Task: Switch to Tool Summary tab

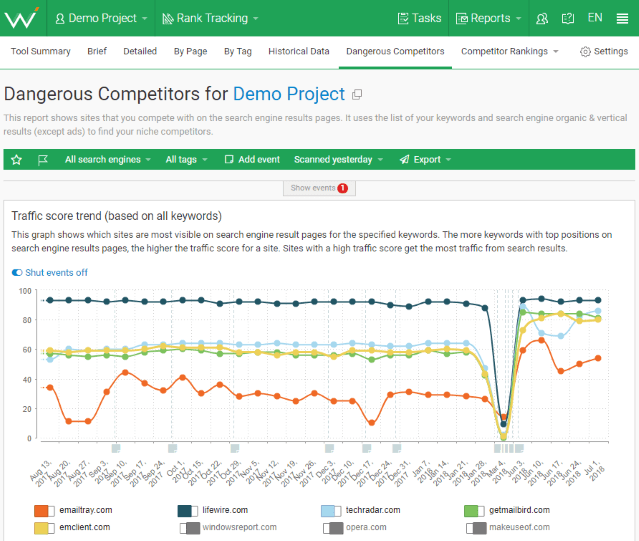Action: click(40, 51)
